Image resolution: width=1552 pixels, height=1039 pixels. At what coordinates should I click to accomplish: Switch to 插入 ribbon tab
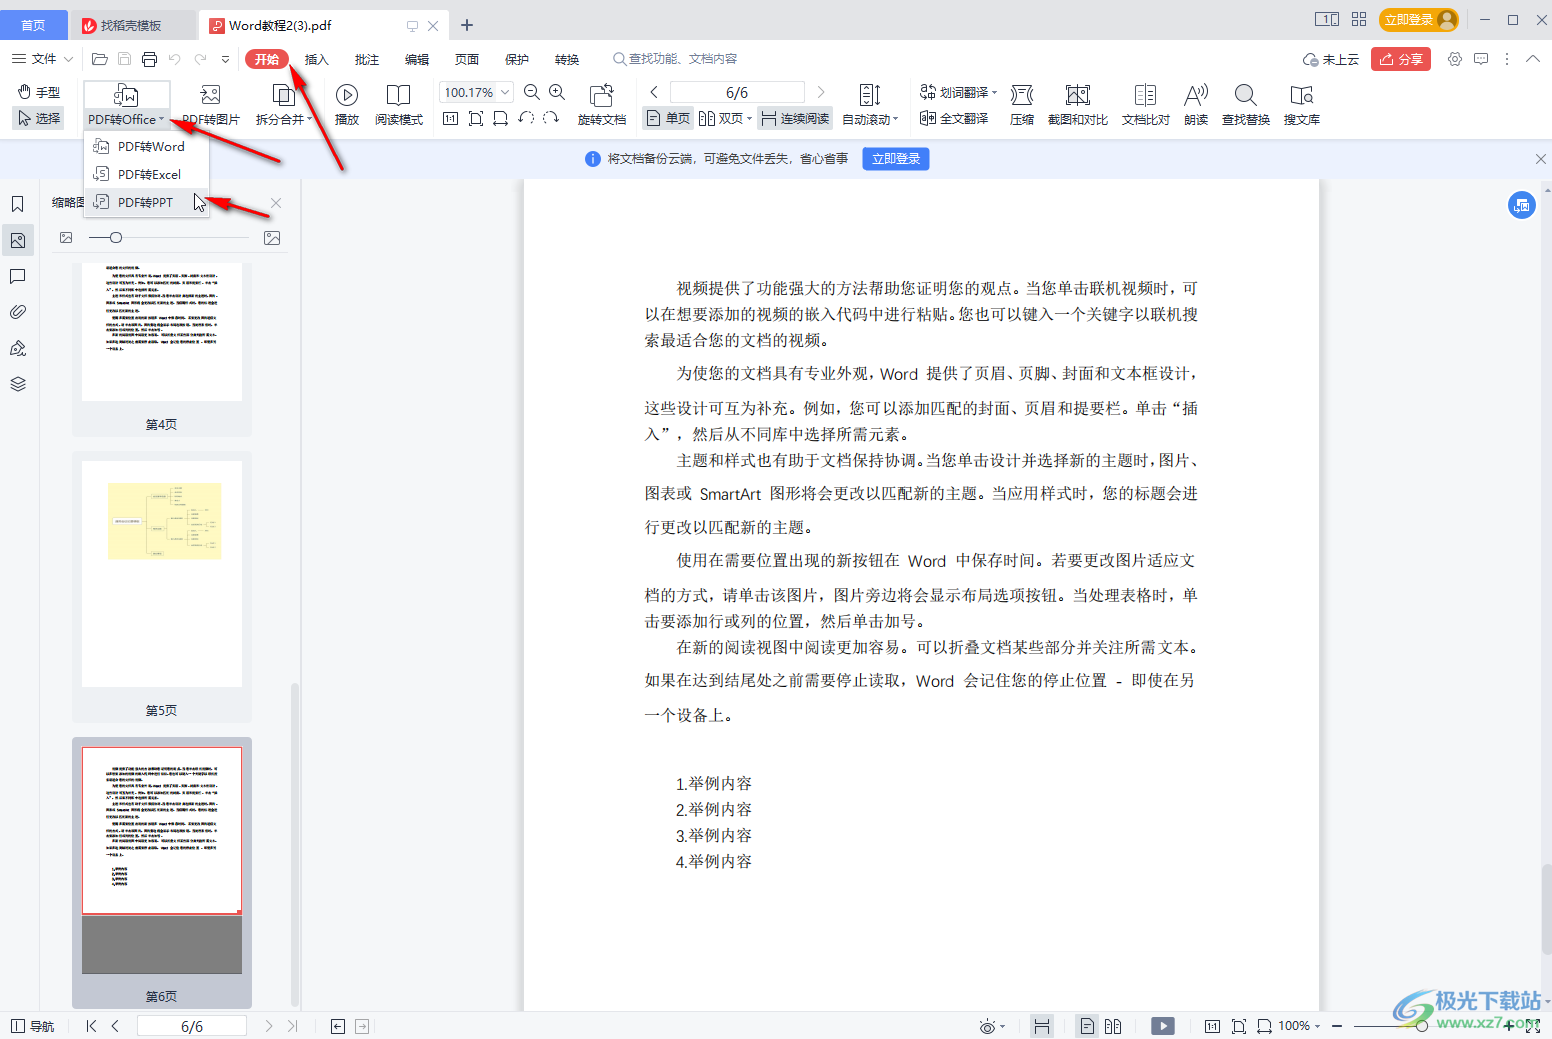(317, 59)
